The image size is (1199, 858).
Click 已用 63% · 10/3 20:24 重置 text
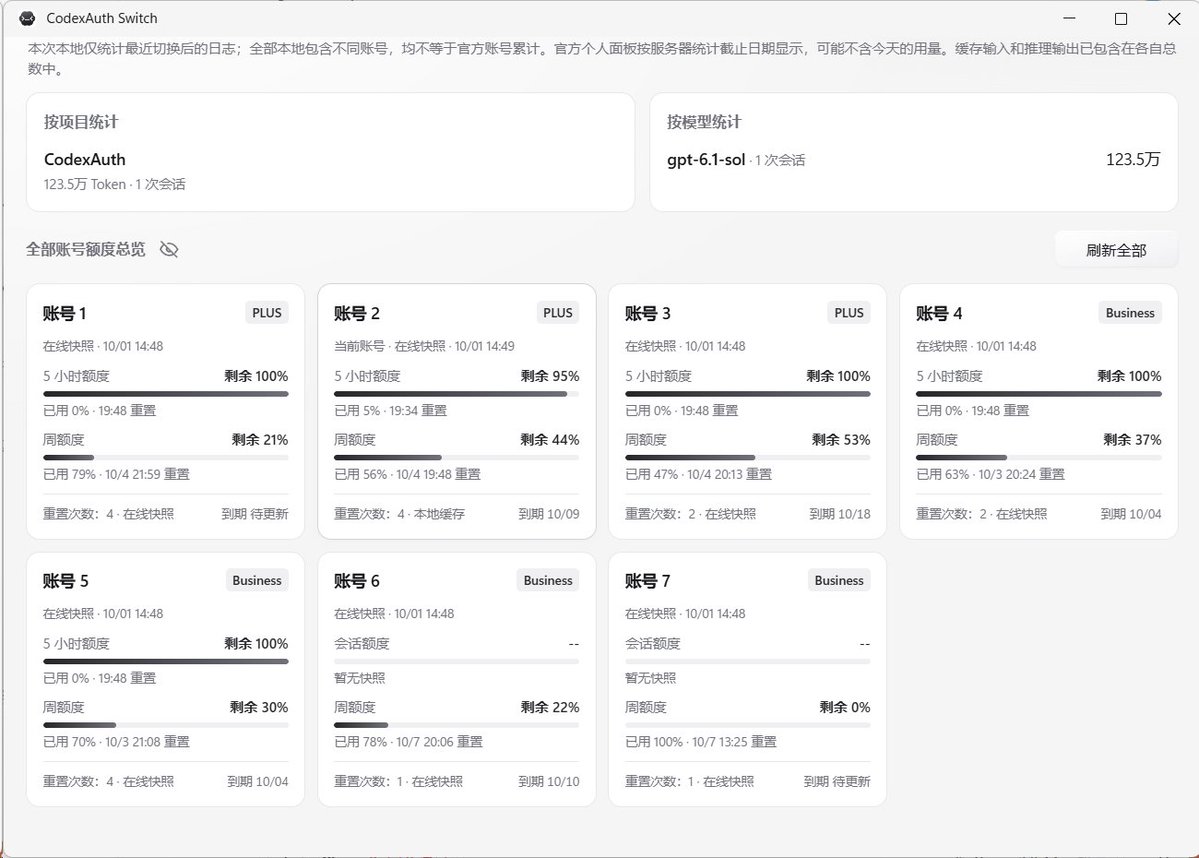pos(990,474)
